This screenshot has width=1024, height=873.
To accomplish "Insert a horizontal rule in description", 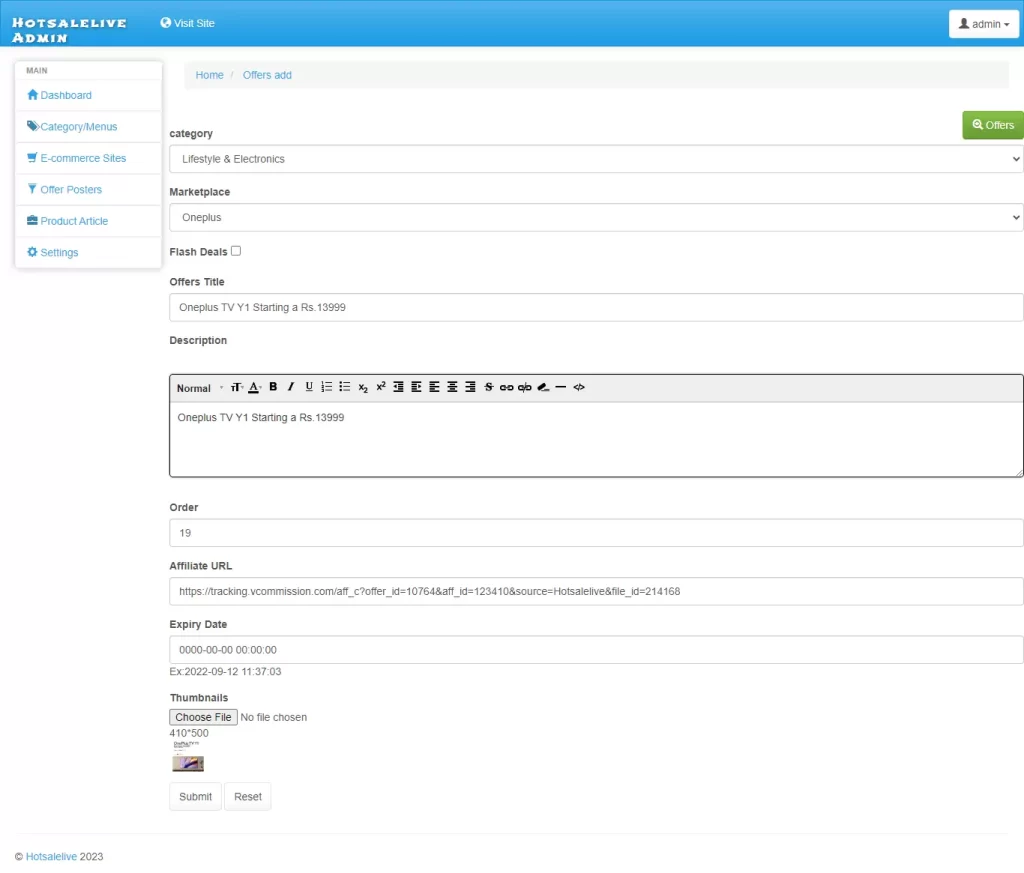I will coord(560,387).
